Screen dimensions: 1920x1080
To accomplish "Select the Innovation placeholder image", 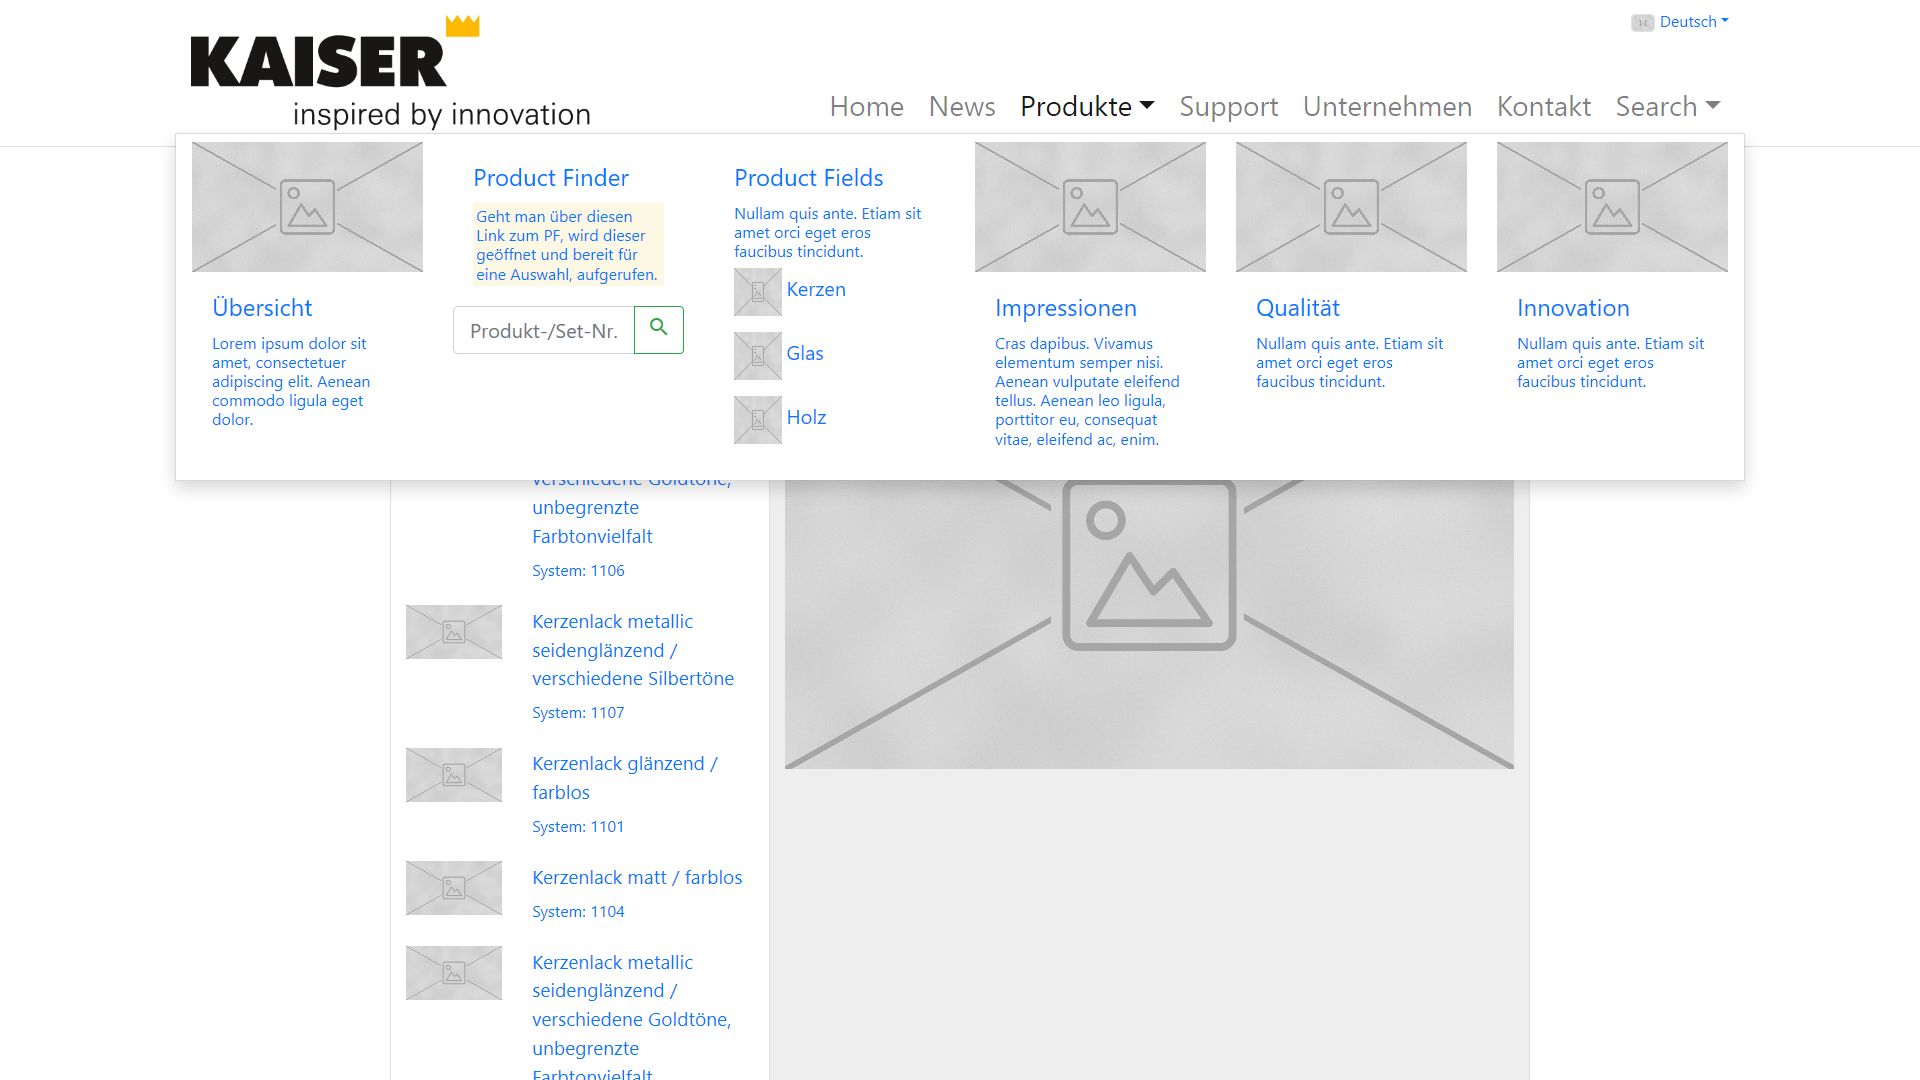I will 1611,207.
